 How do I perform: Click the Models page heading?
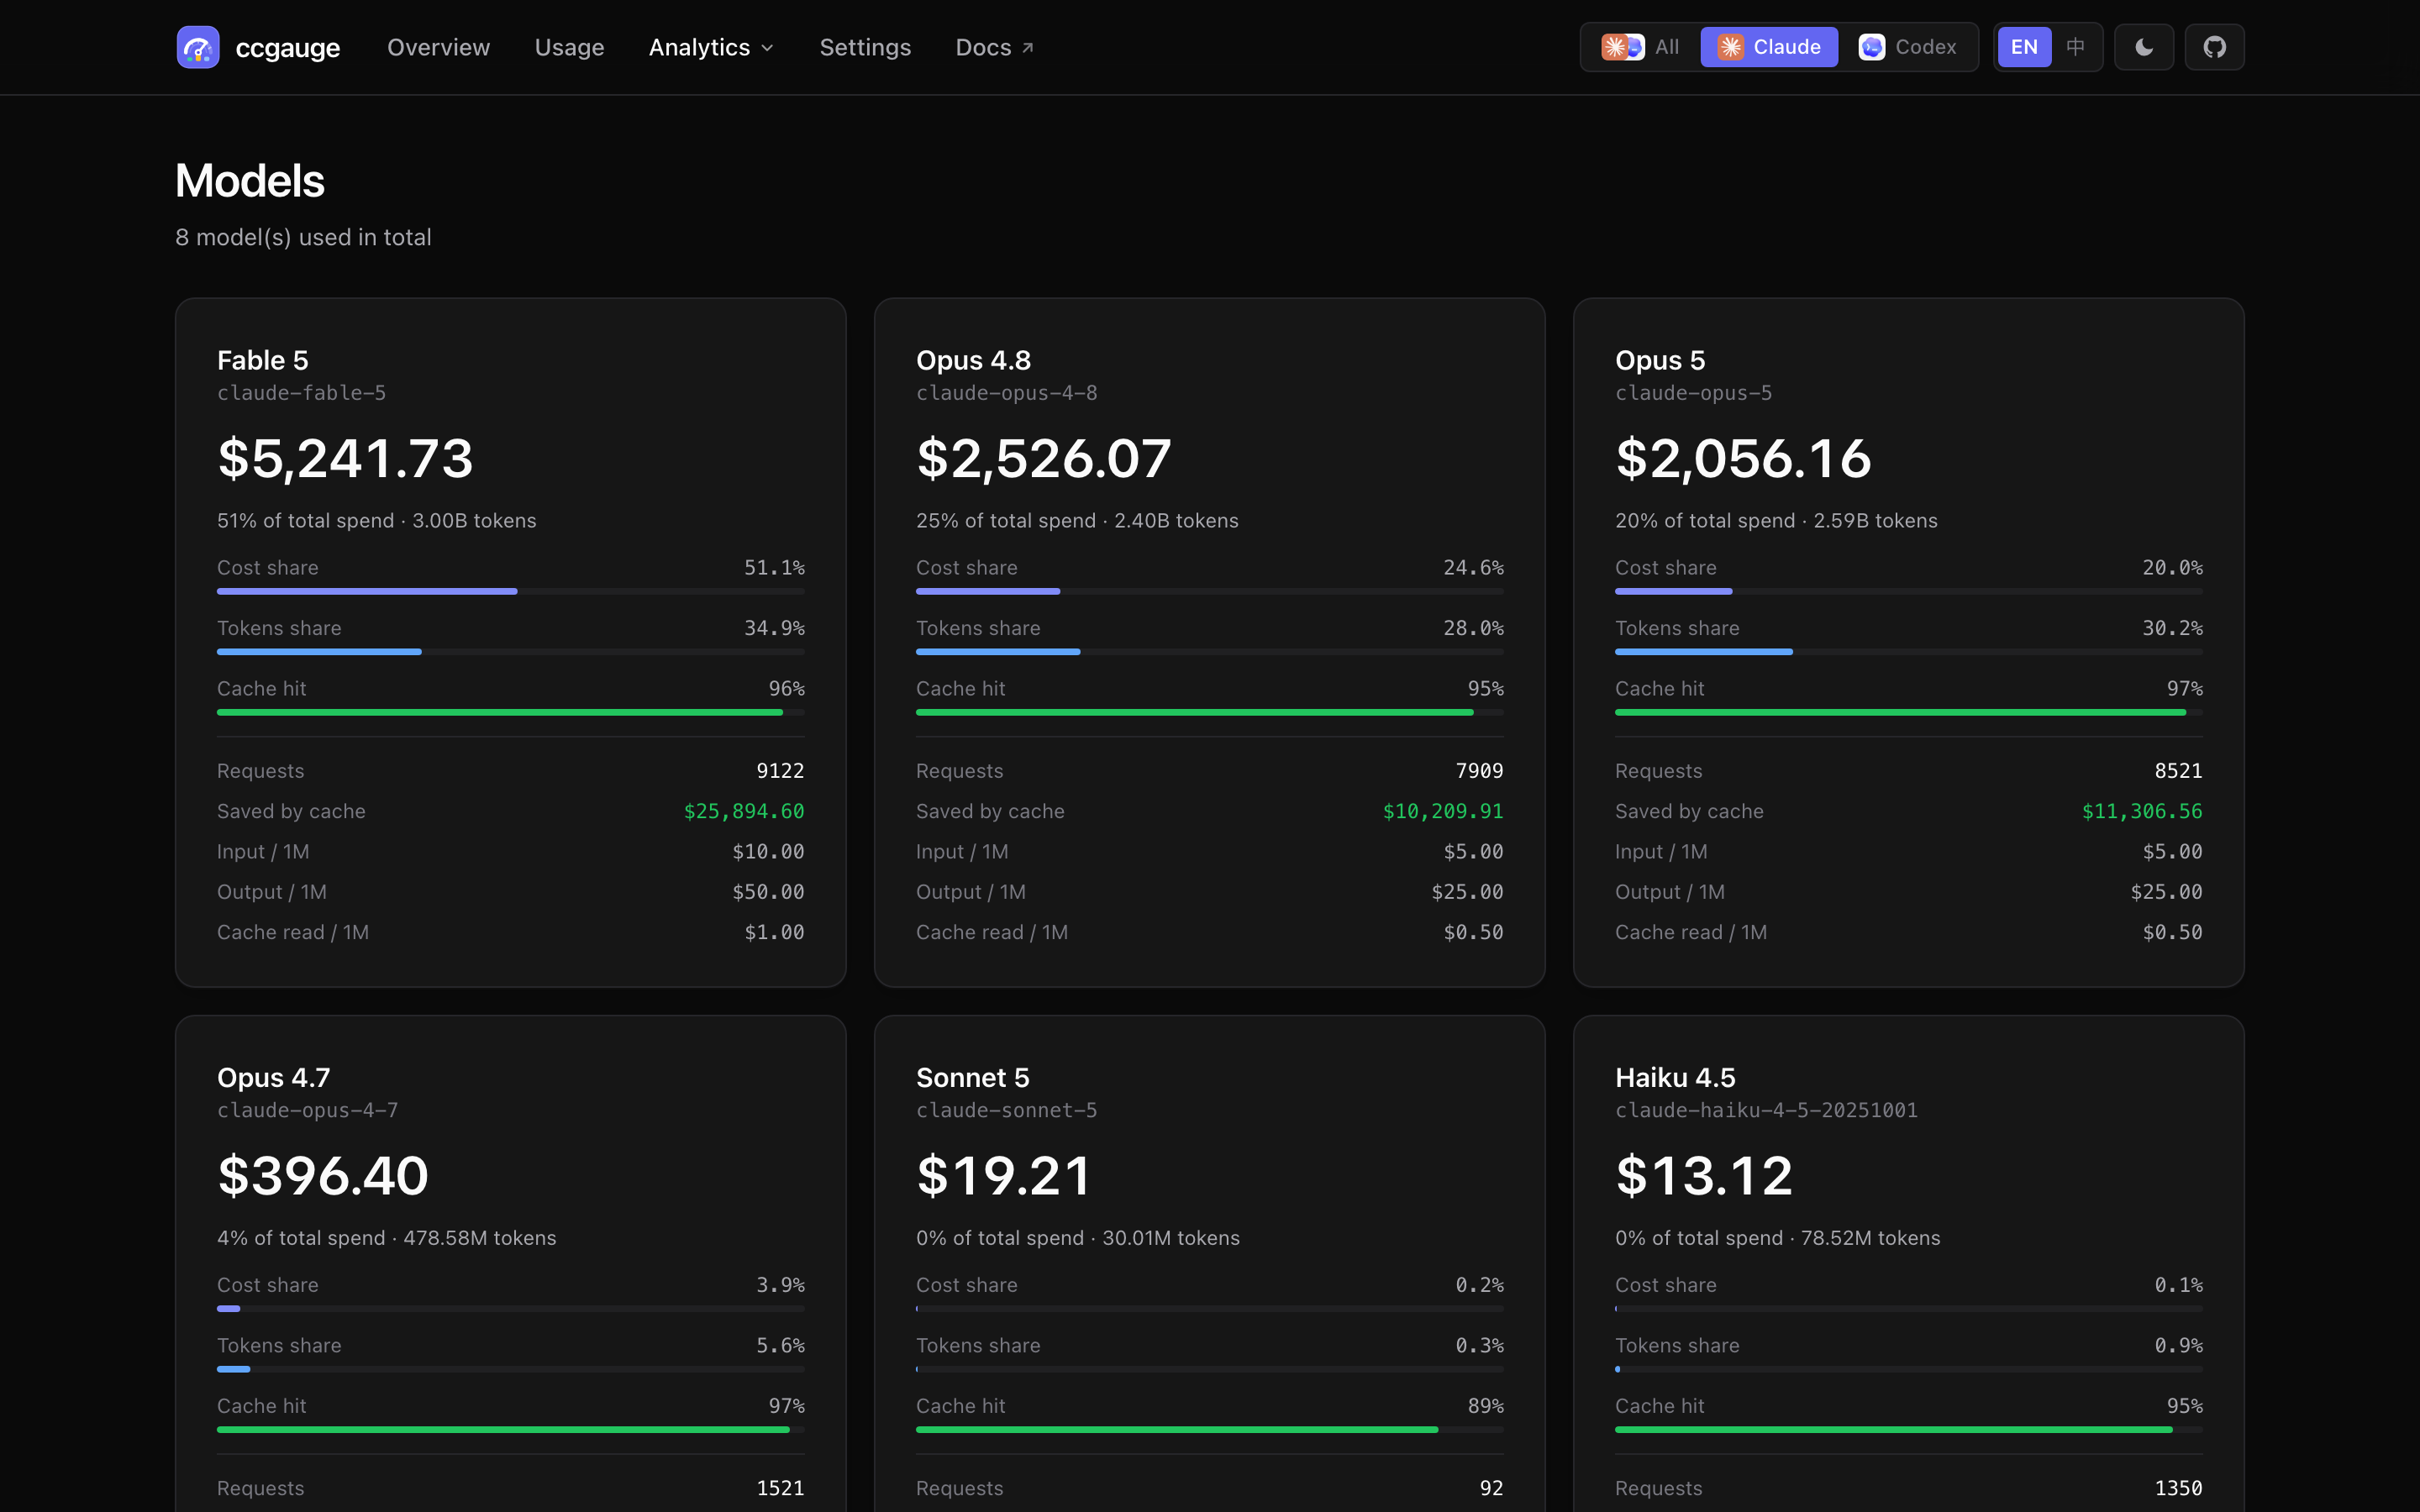coord(250,181)
